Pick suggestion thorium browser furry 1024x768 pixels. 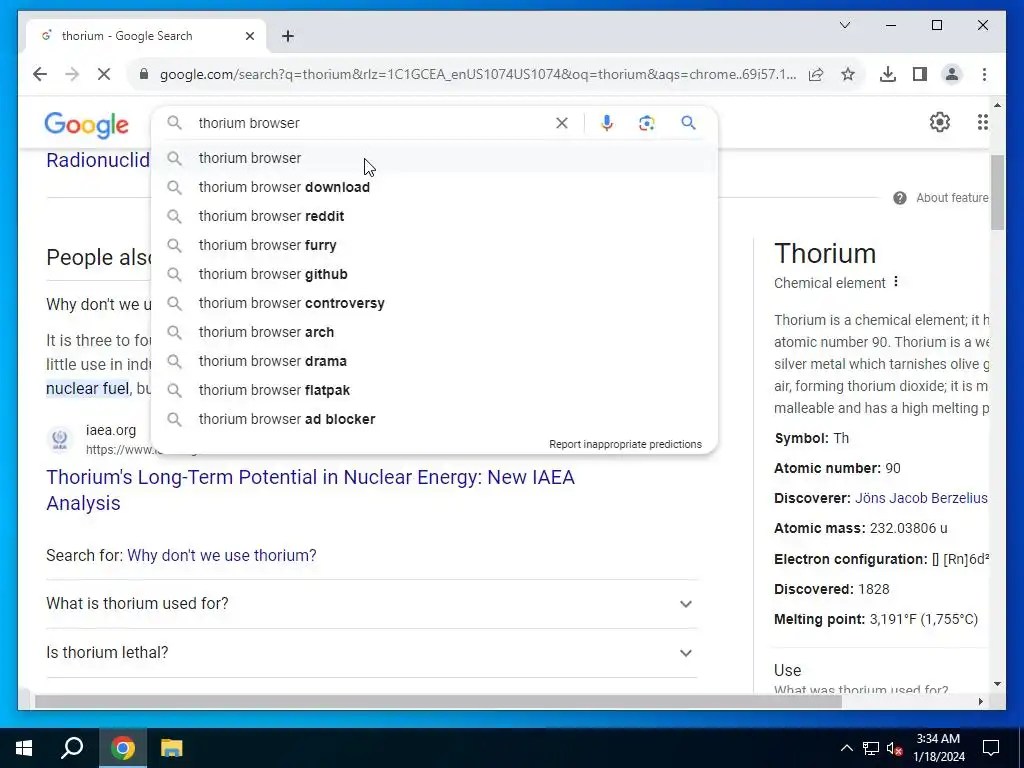[434, 245]
